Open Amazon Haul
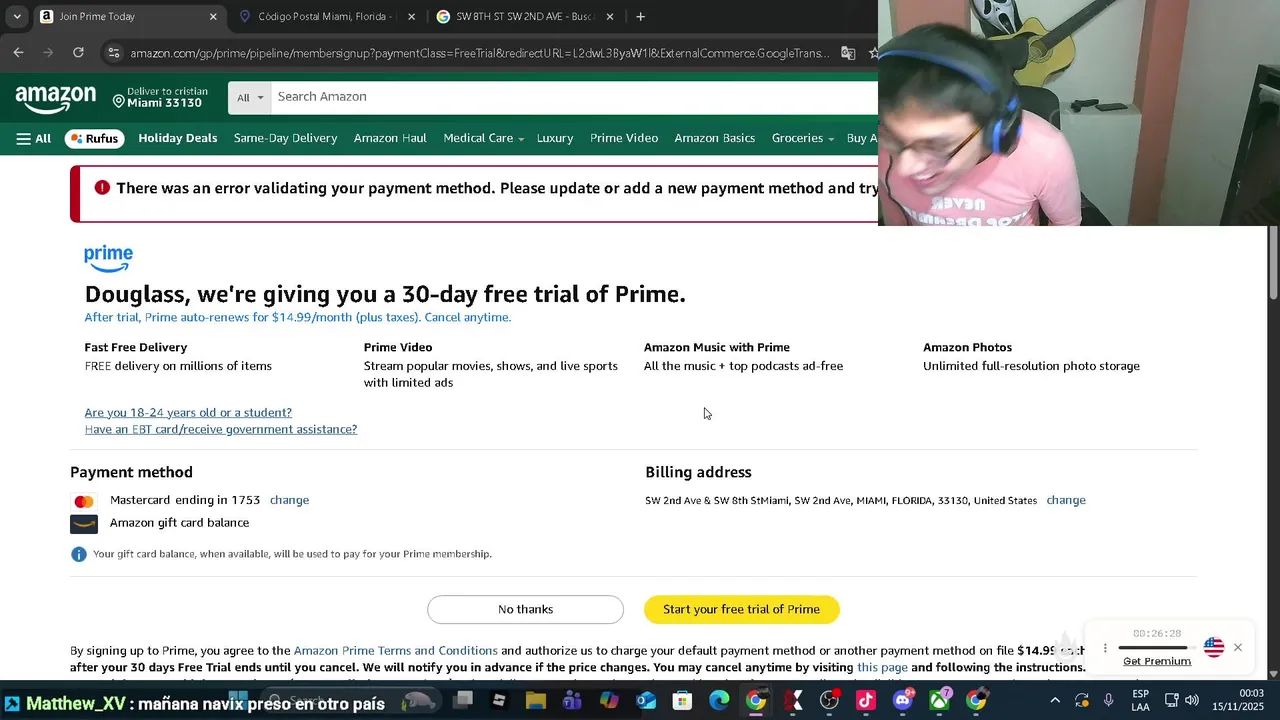 click(390, 138)
